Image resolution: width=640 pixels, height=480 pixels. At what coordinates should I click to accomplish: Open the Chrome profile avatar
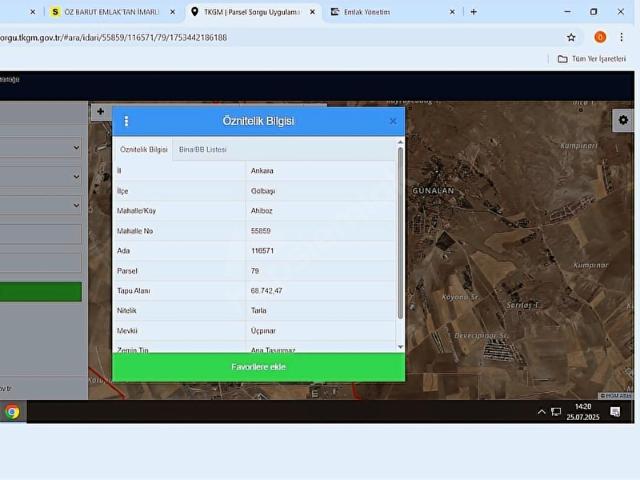point(600,37)
